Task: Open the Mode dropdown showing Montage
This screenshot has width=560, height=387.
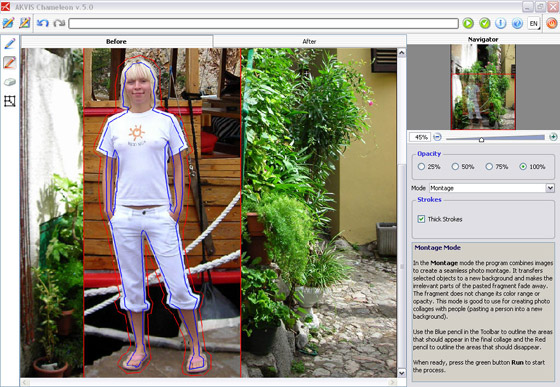Action: (491, 188)
